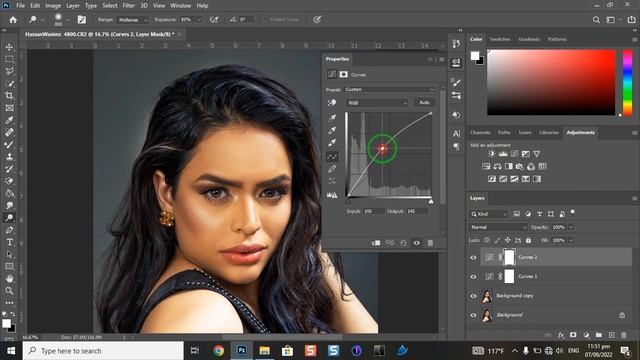This screenshot has width=640, height=360.
Task: Pick the black point eyedropper in Curves
Action: tap(332, 118)
